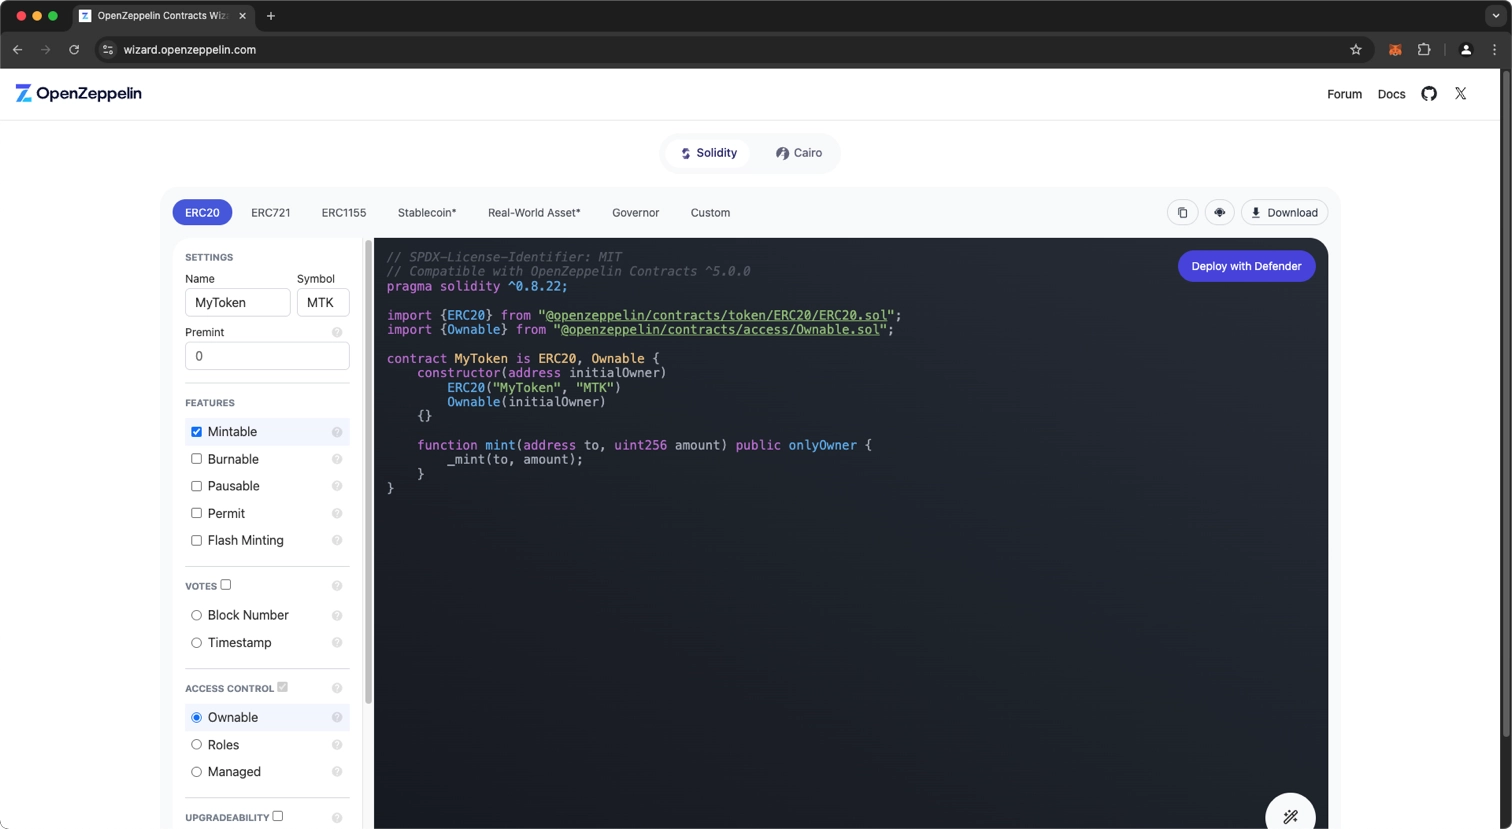The width and height of the screenshot is (1512, 829).
Task: Show help for Permit feature
Action: [337, 513]
